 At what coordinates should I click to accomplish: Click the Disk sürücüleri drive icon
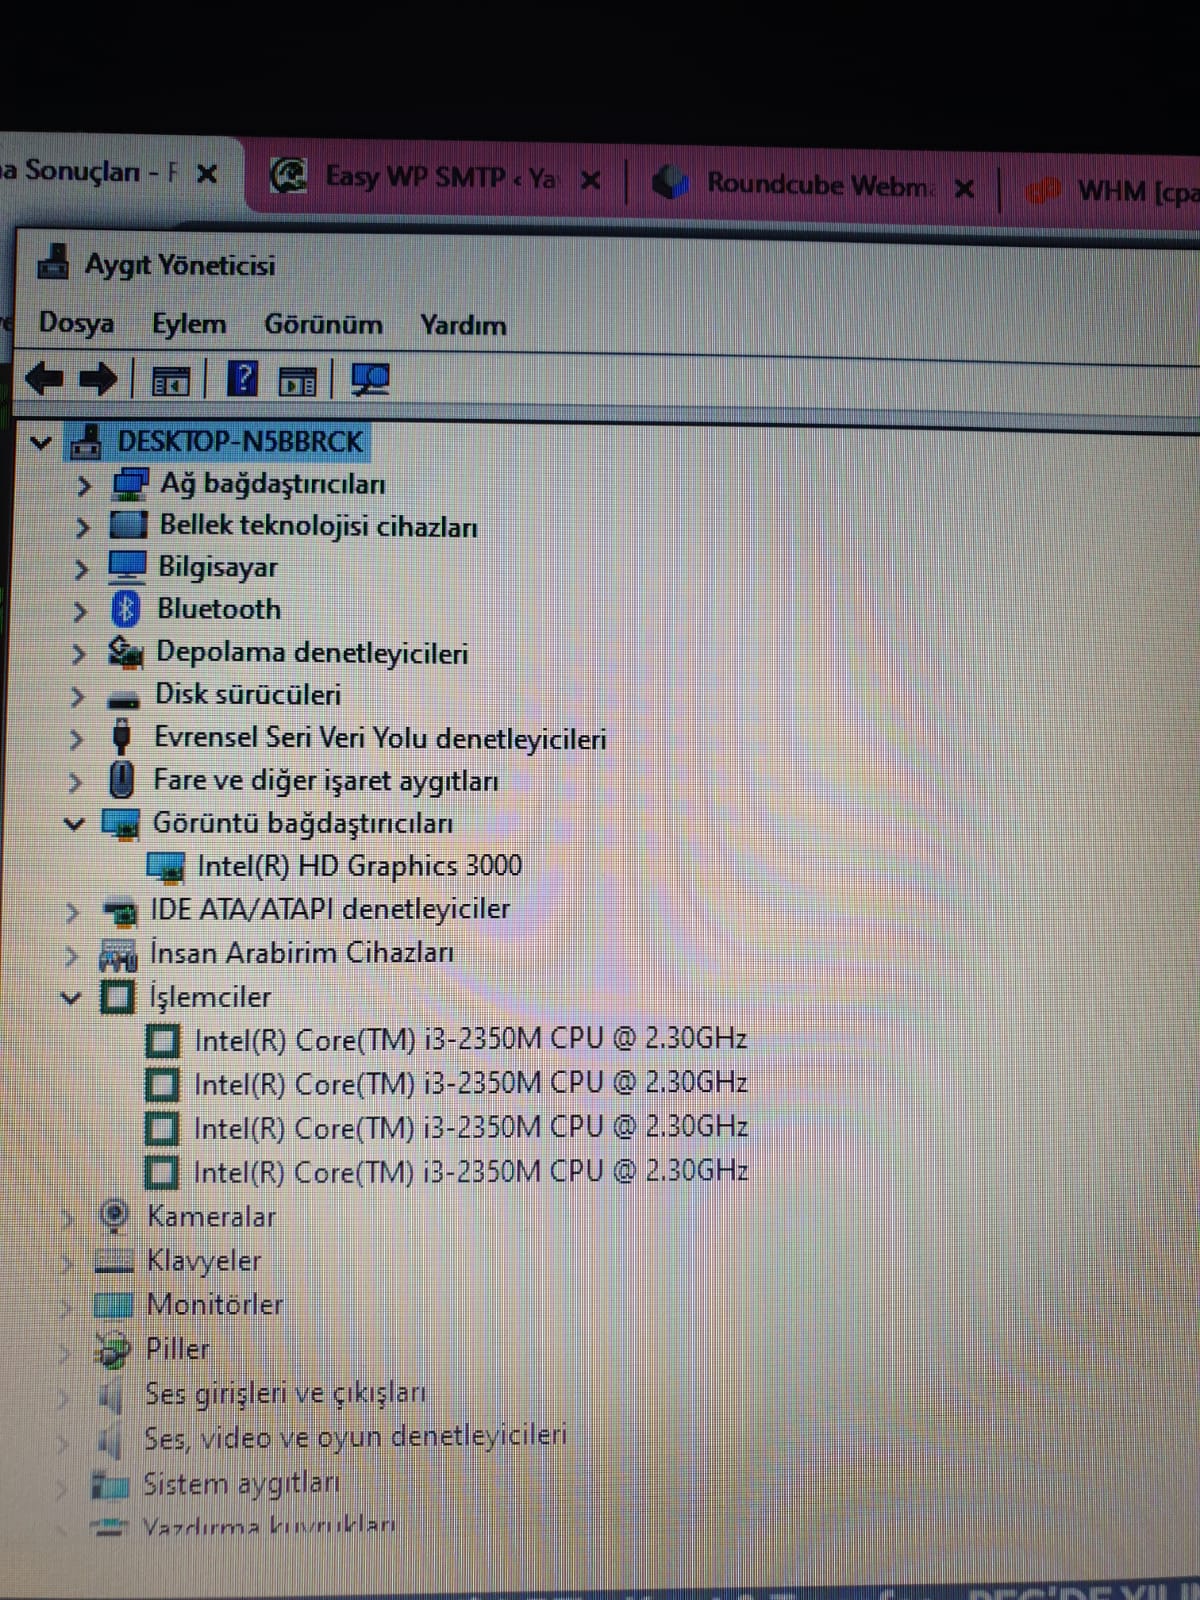tap(123, 698)
